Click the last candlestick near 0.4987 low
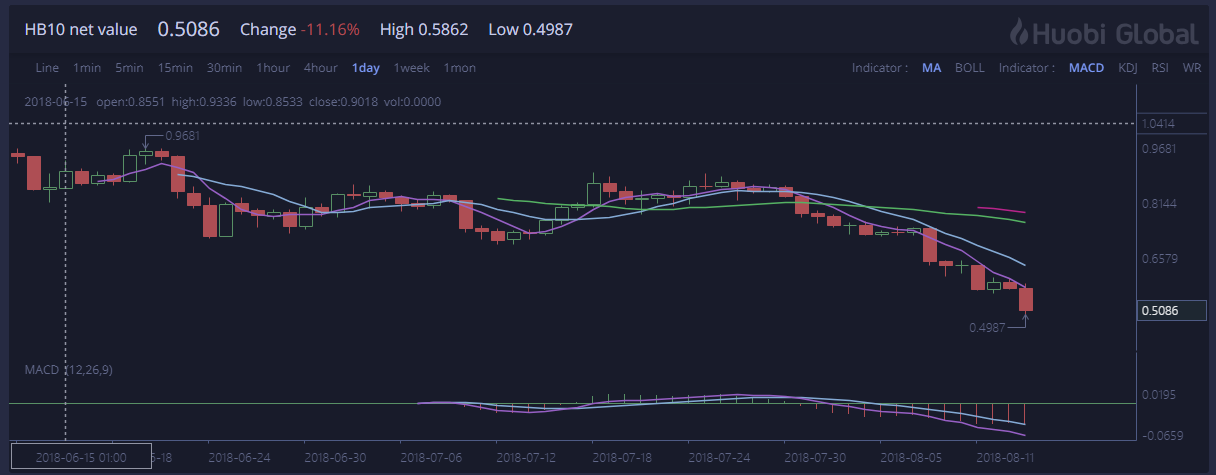Screen dimensions: 1216x475 point(1025,299)
